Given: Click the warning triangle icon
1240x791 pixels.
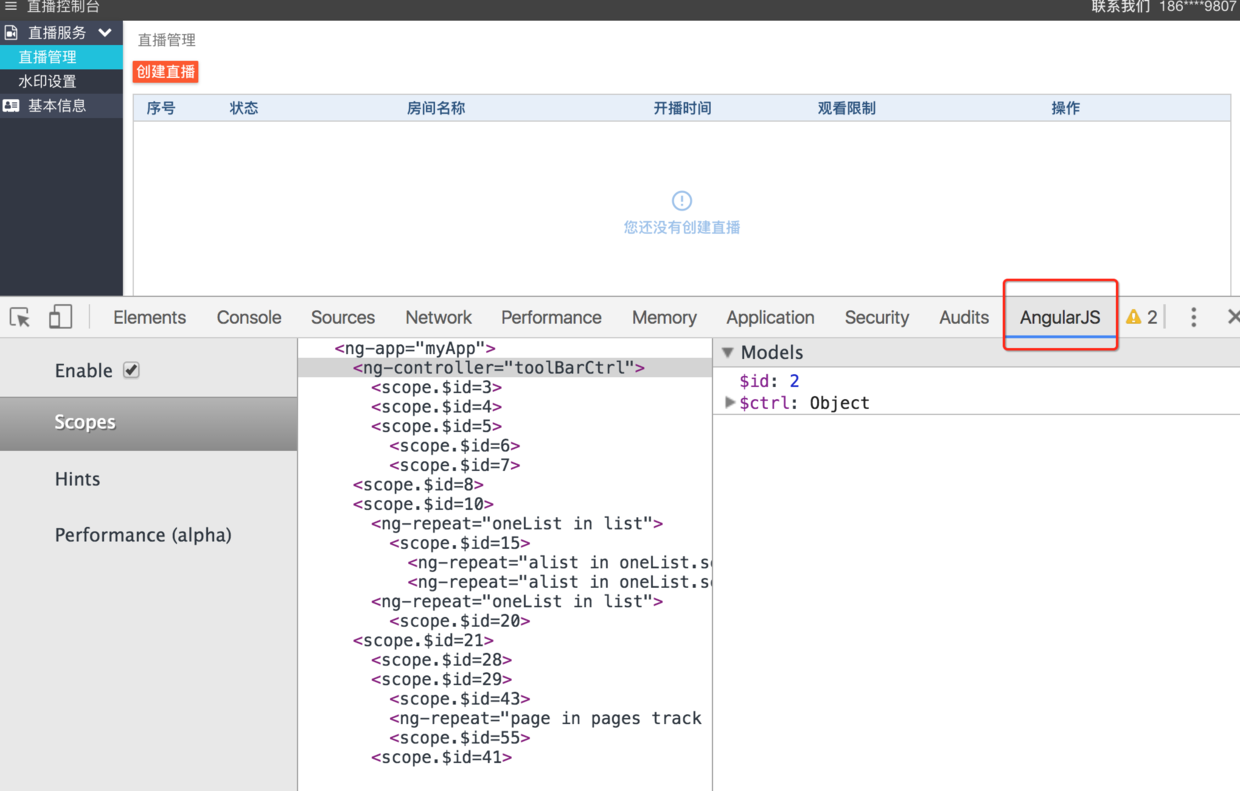Looking at the screenshot, I should (1133, 317).
